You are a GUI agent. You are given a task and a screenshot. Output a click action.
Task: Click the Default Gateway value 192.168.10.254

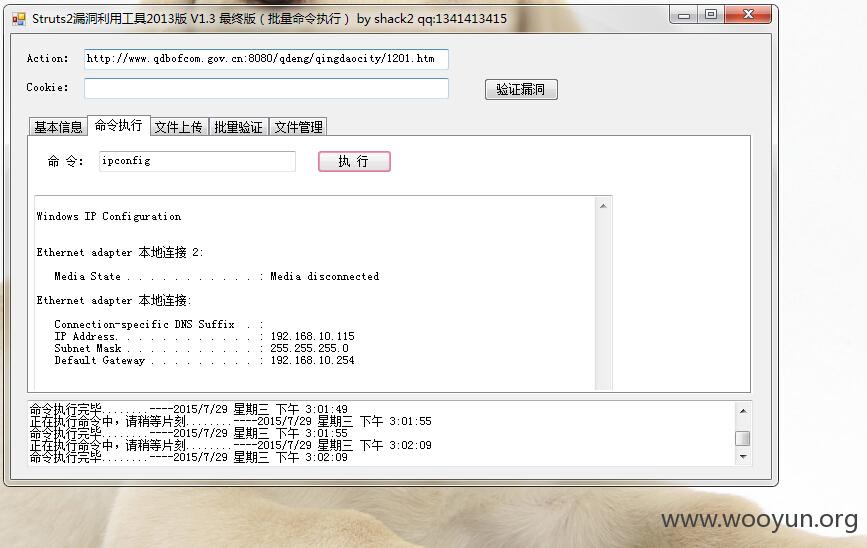coord(312,361)
